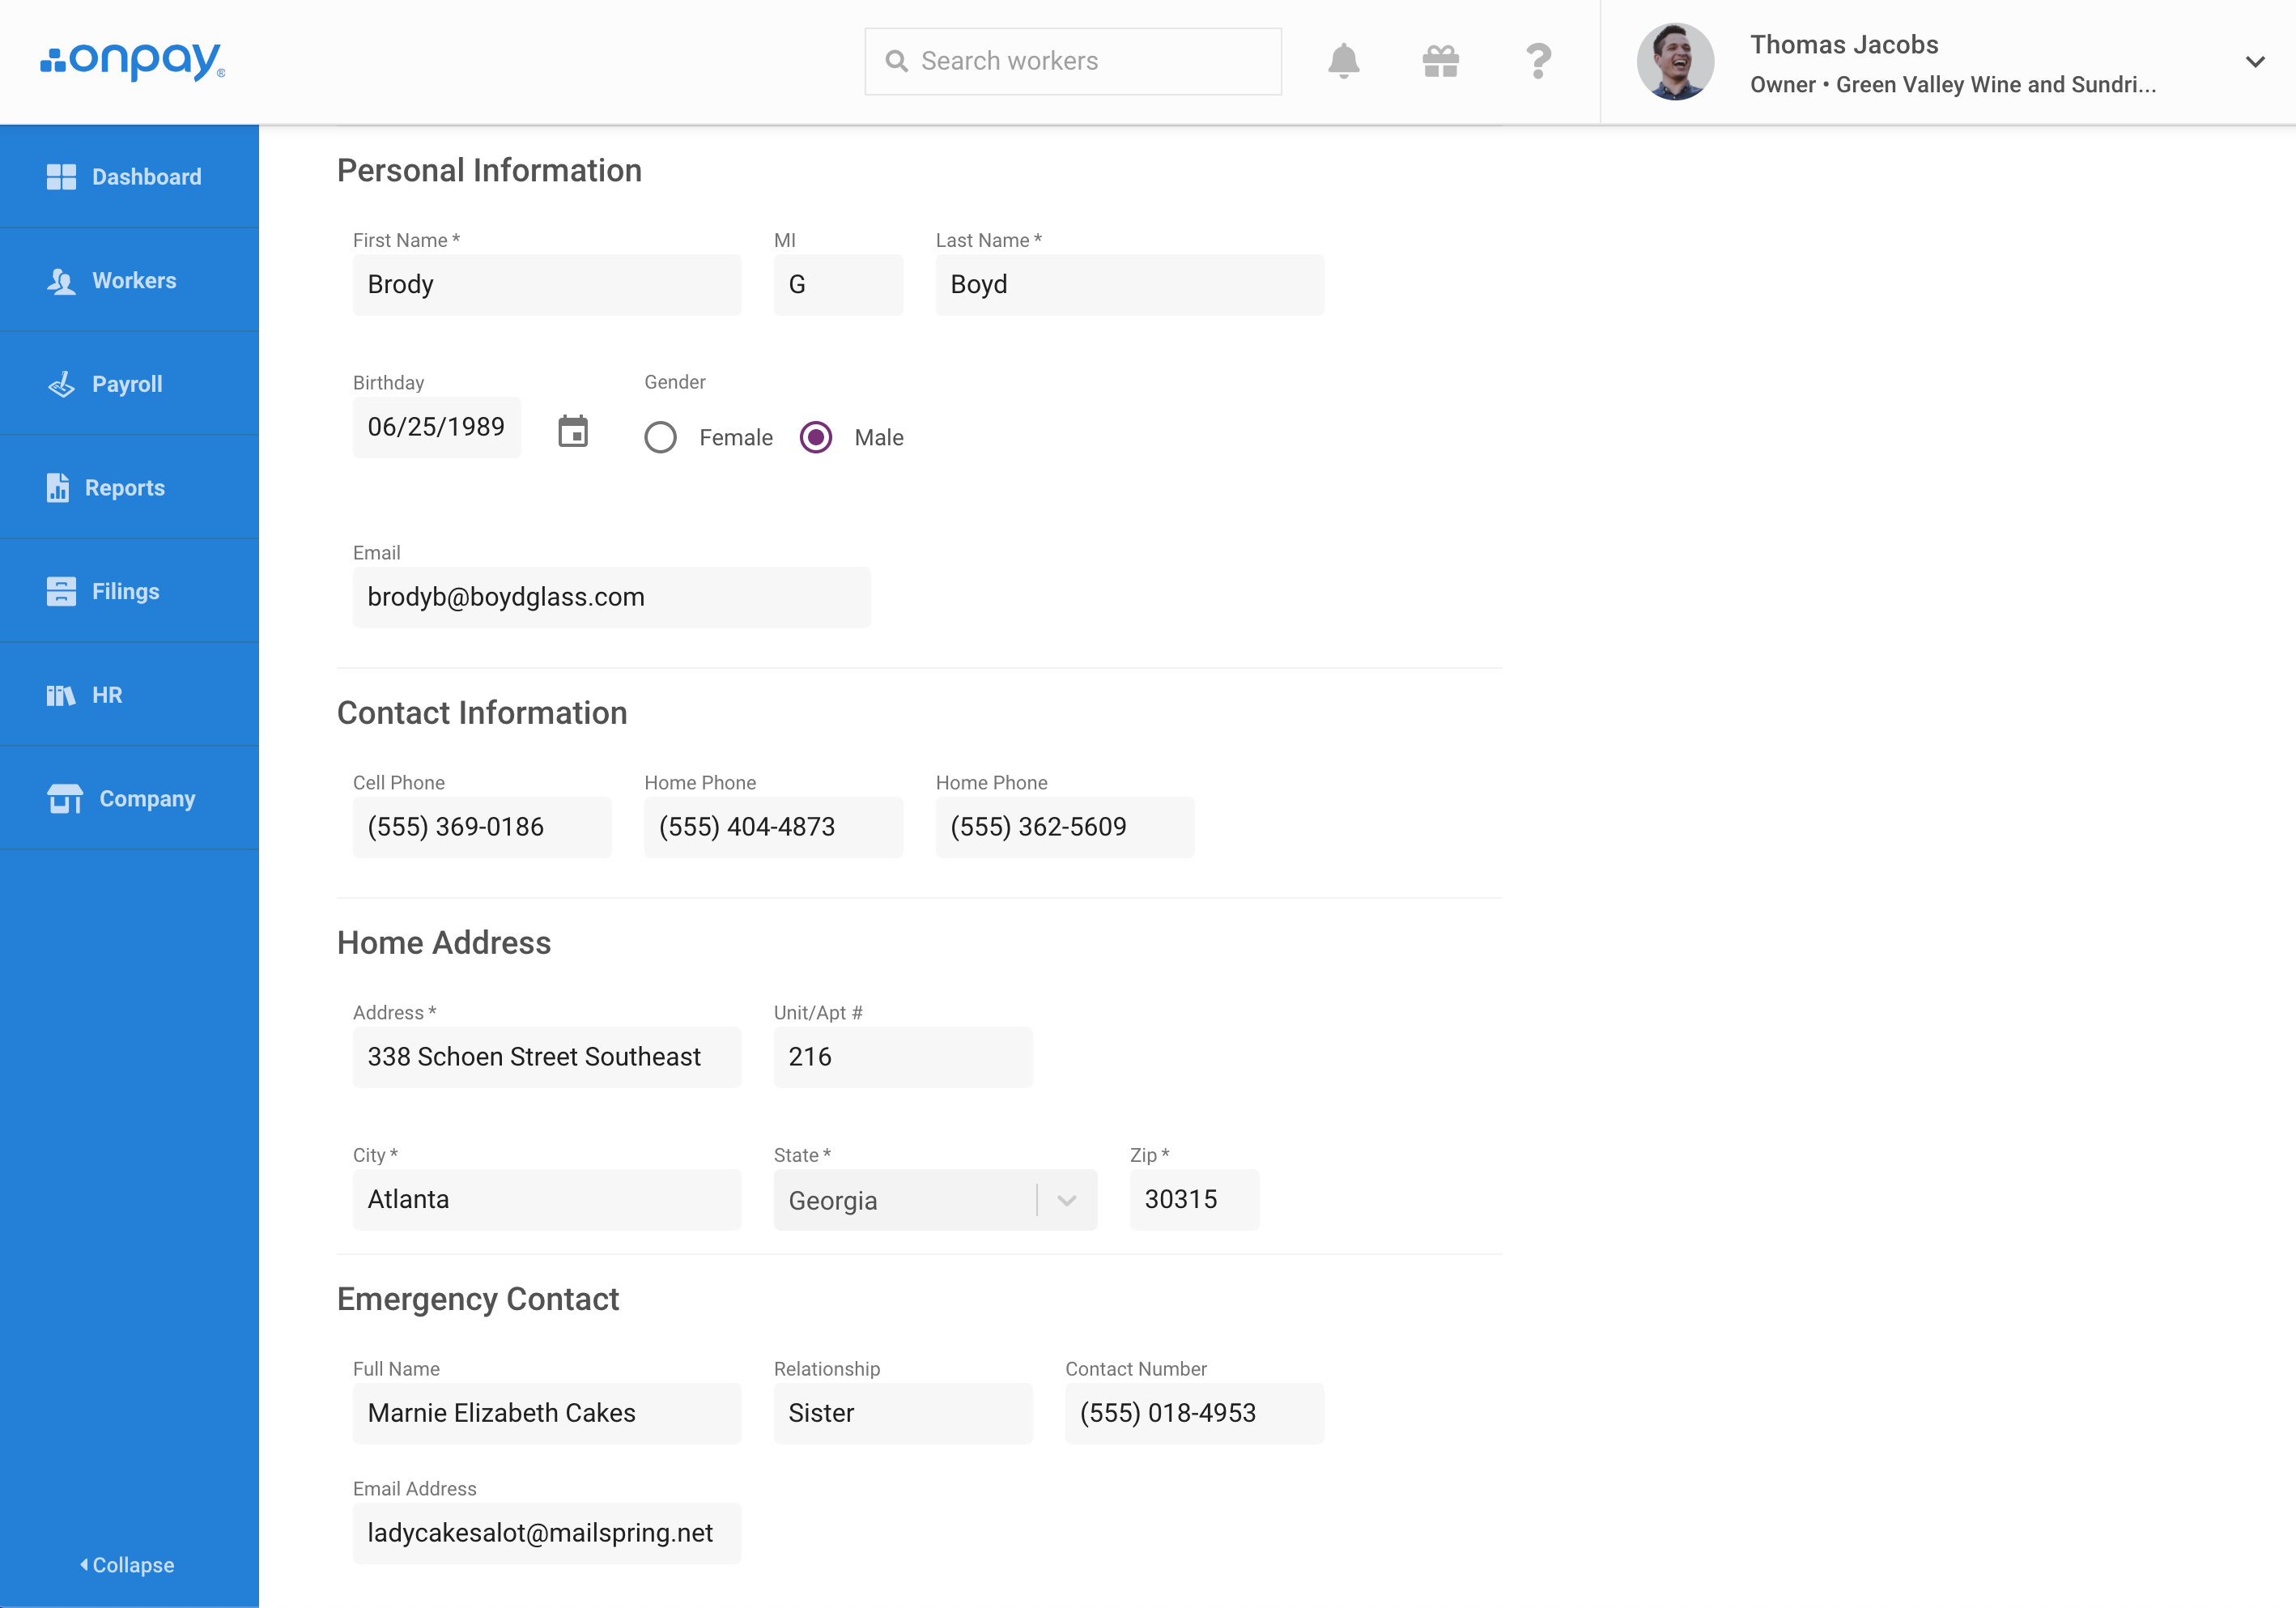Click the Contact Information heading
The width and height of the screenshot is (2296, 1608).
(x=482, y=713)
